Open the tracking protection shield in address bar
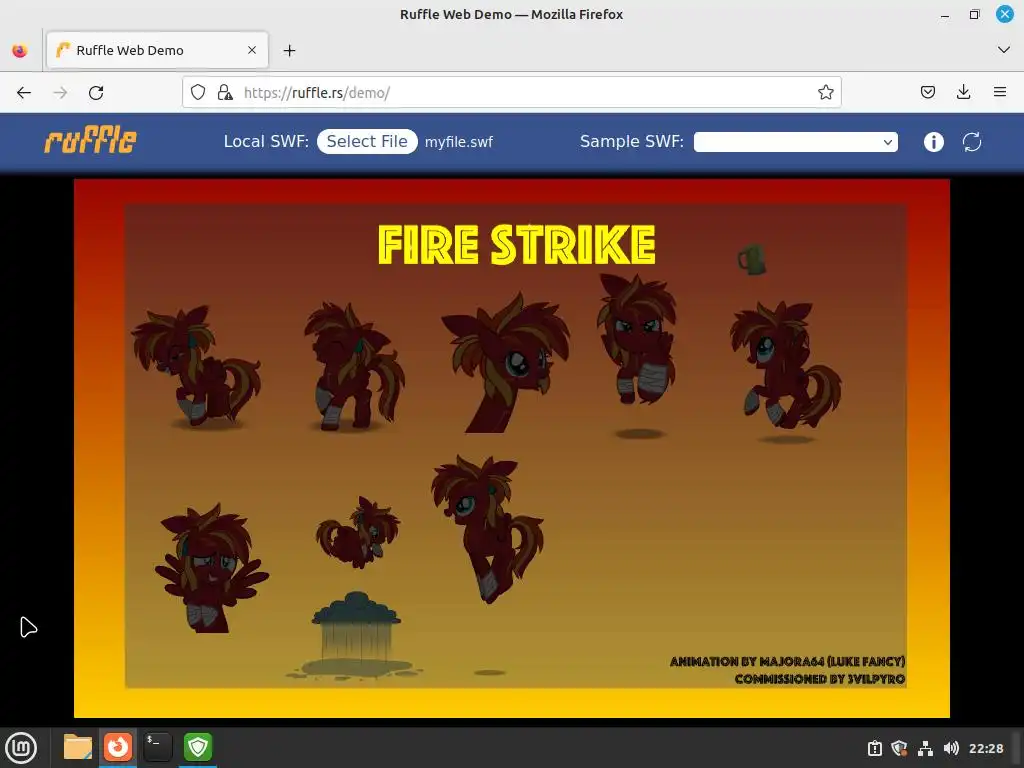This screenshot has width=1024, height=768. tap(198, 92)
